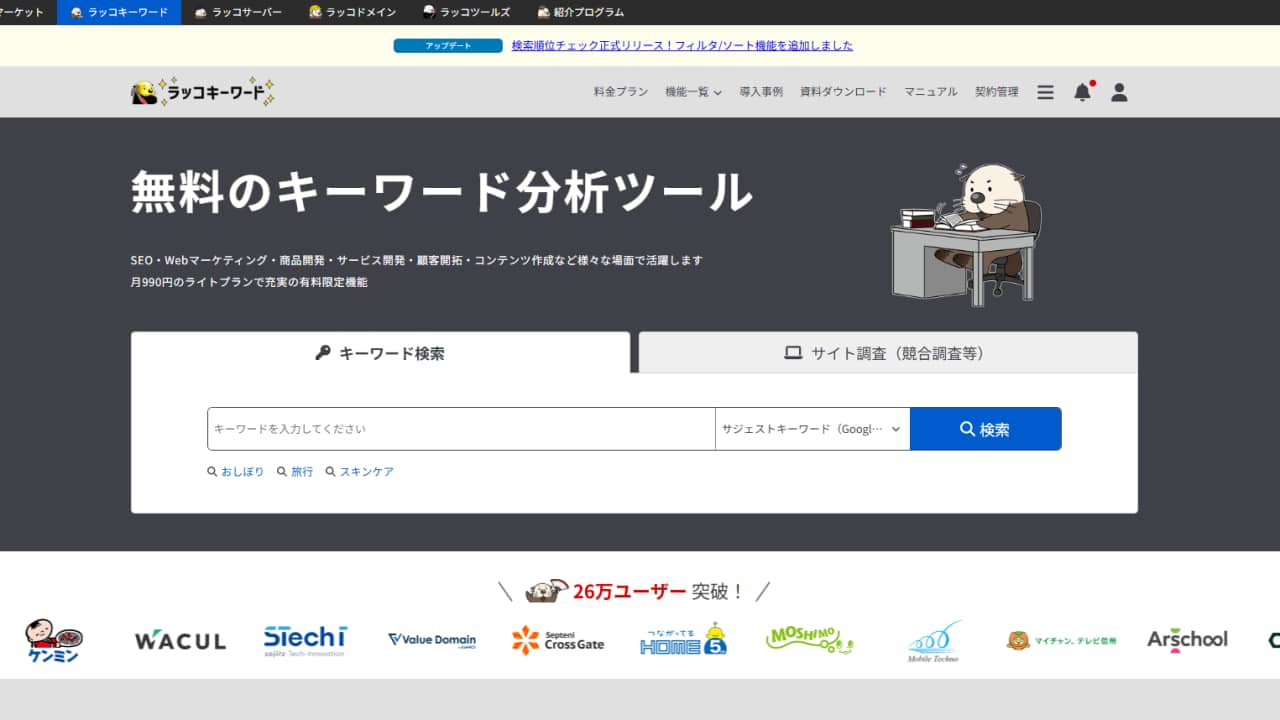Click the HOME5 logo
This screenshot has width=1280, height=720.
(x=684, y=639)
